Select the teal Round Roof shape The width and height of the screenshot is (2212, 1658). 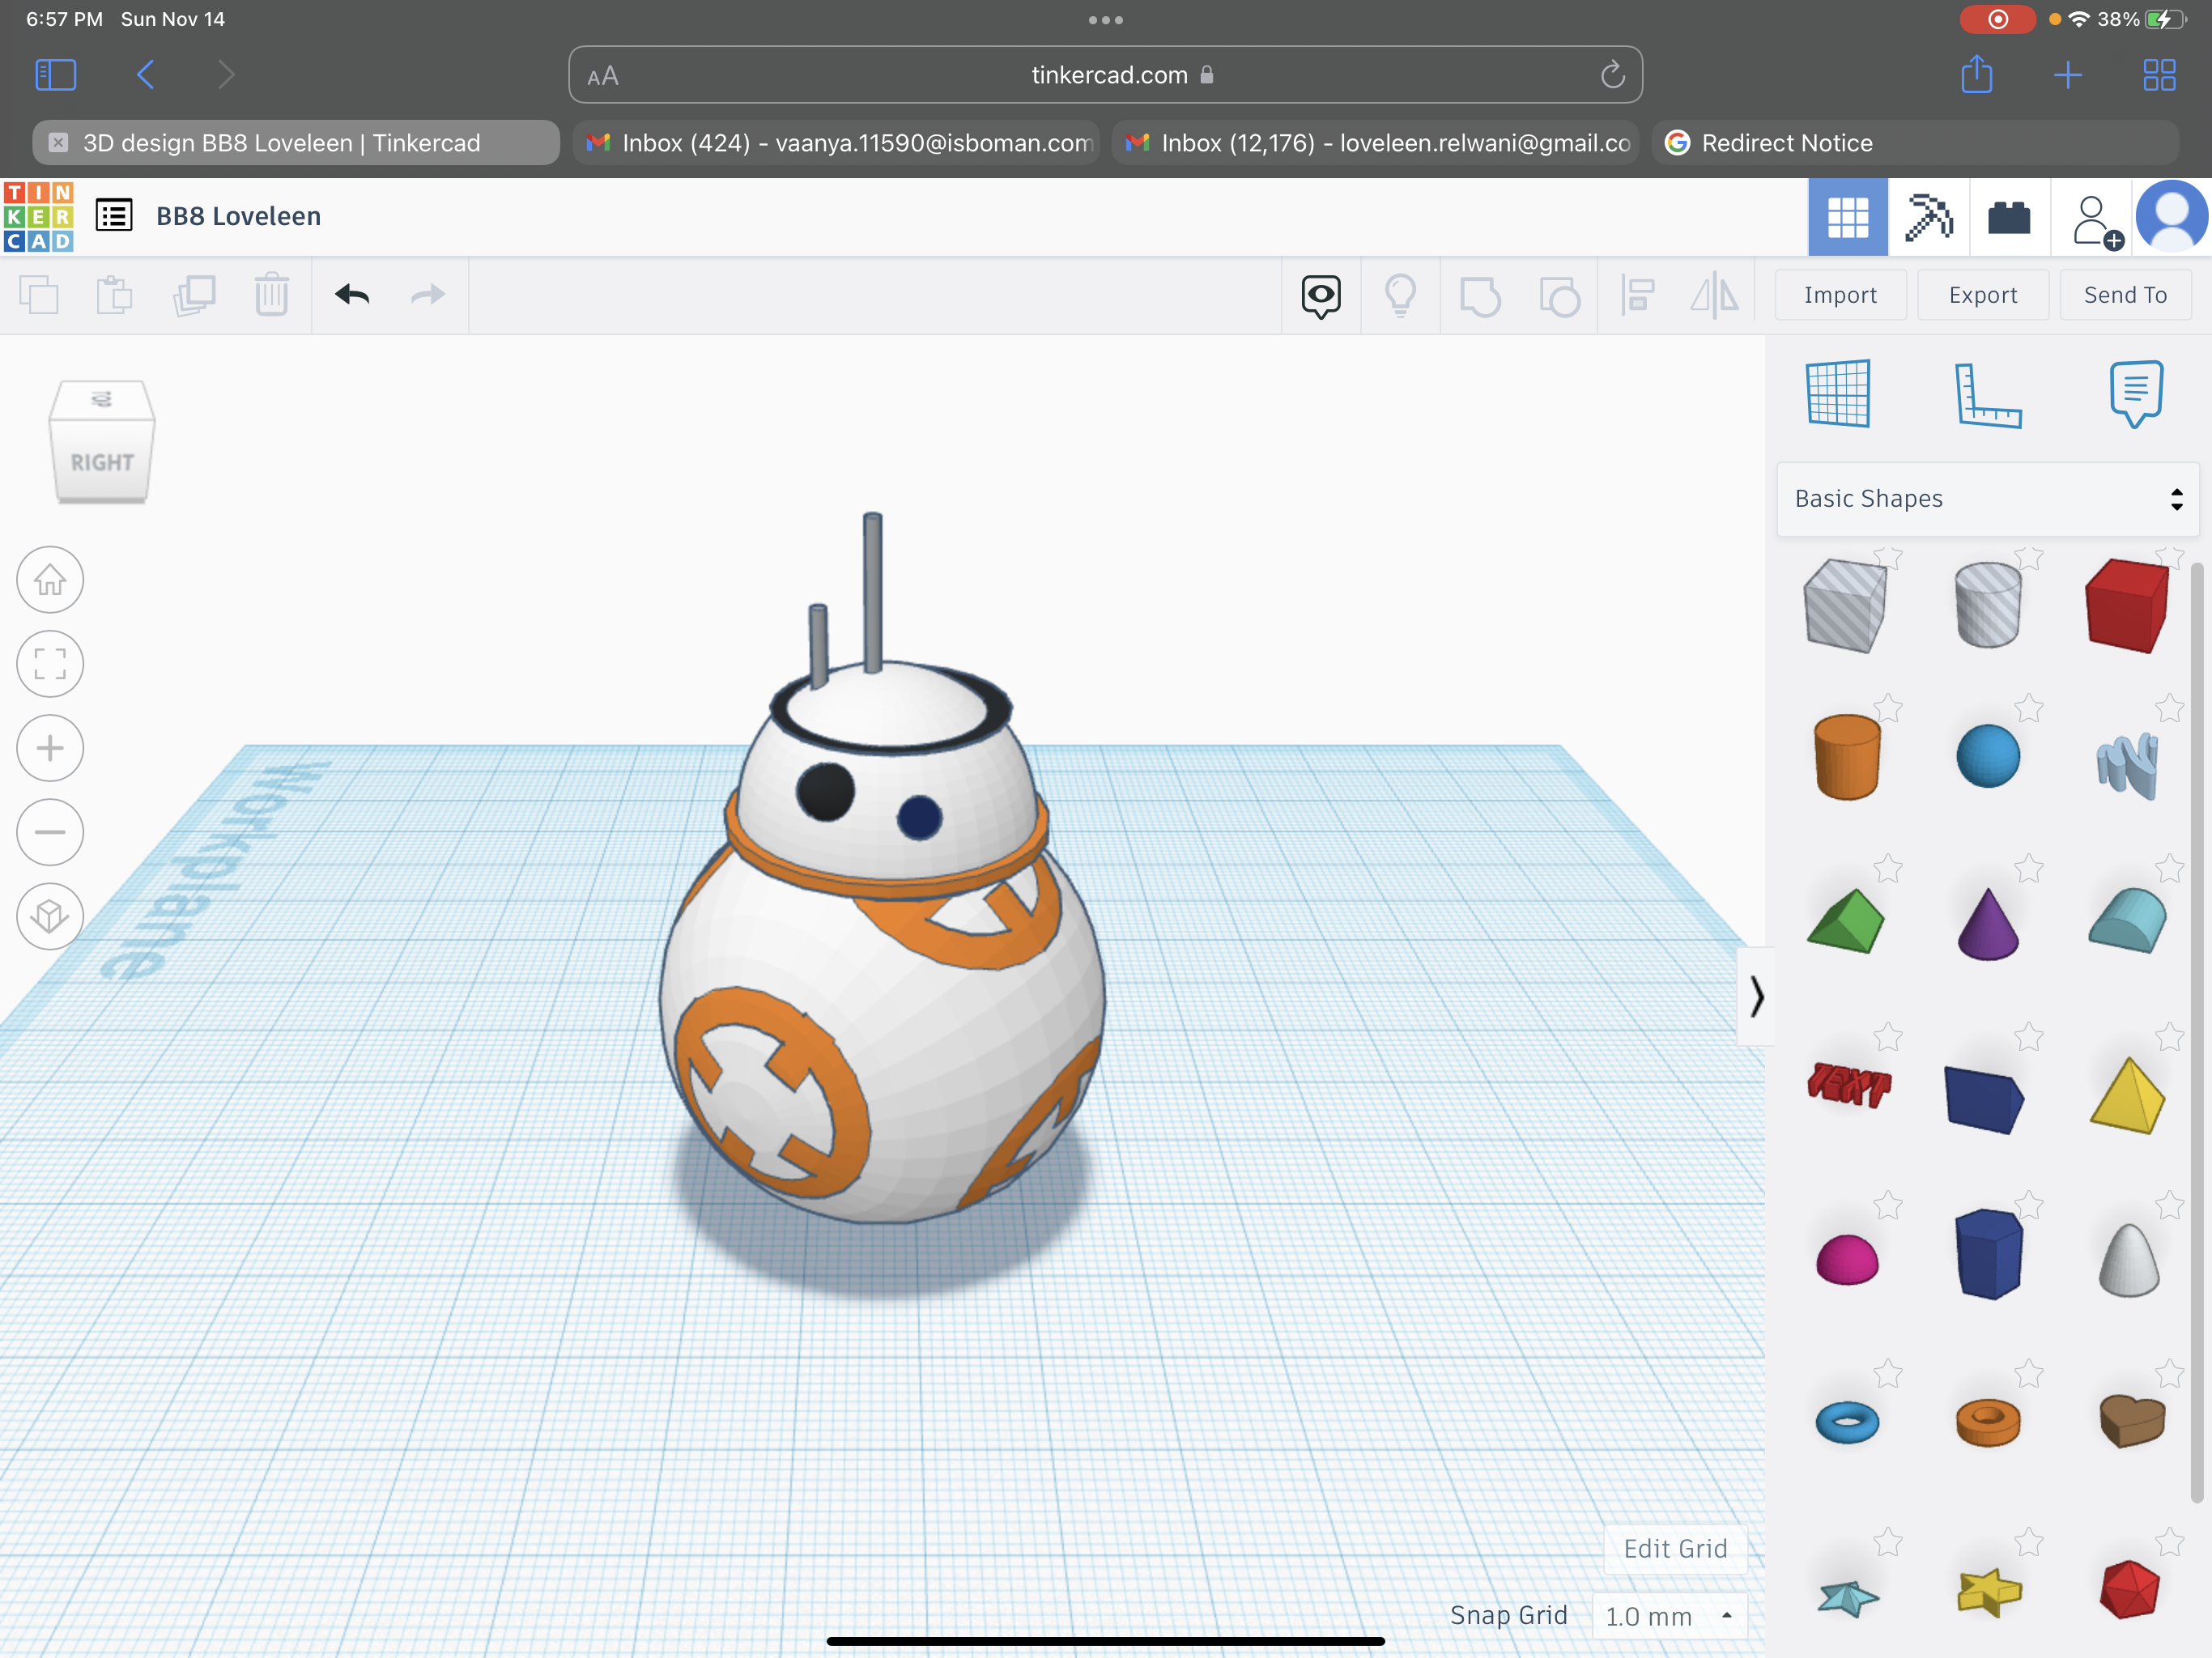click(x=2128, y=920)
